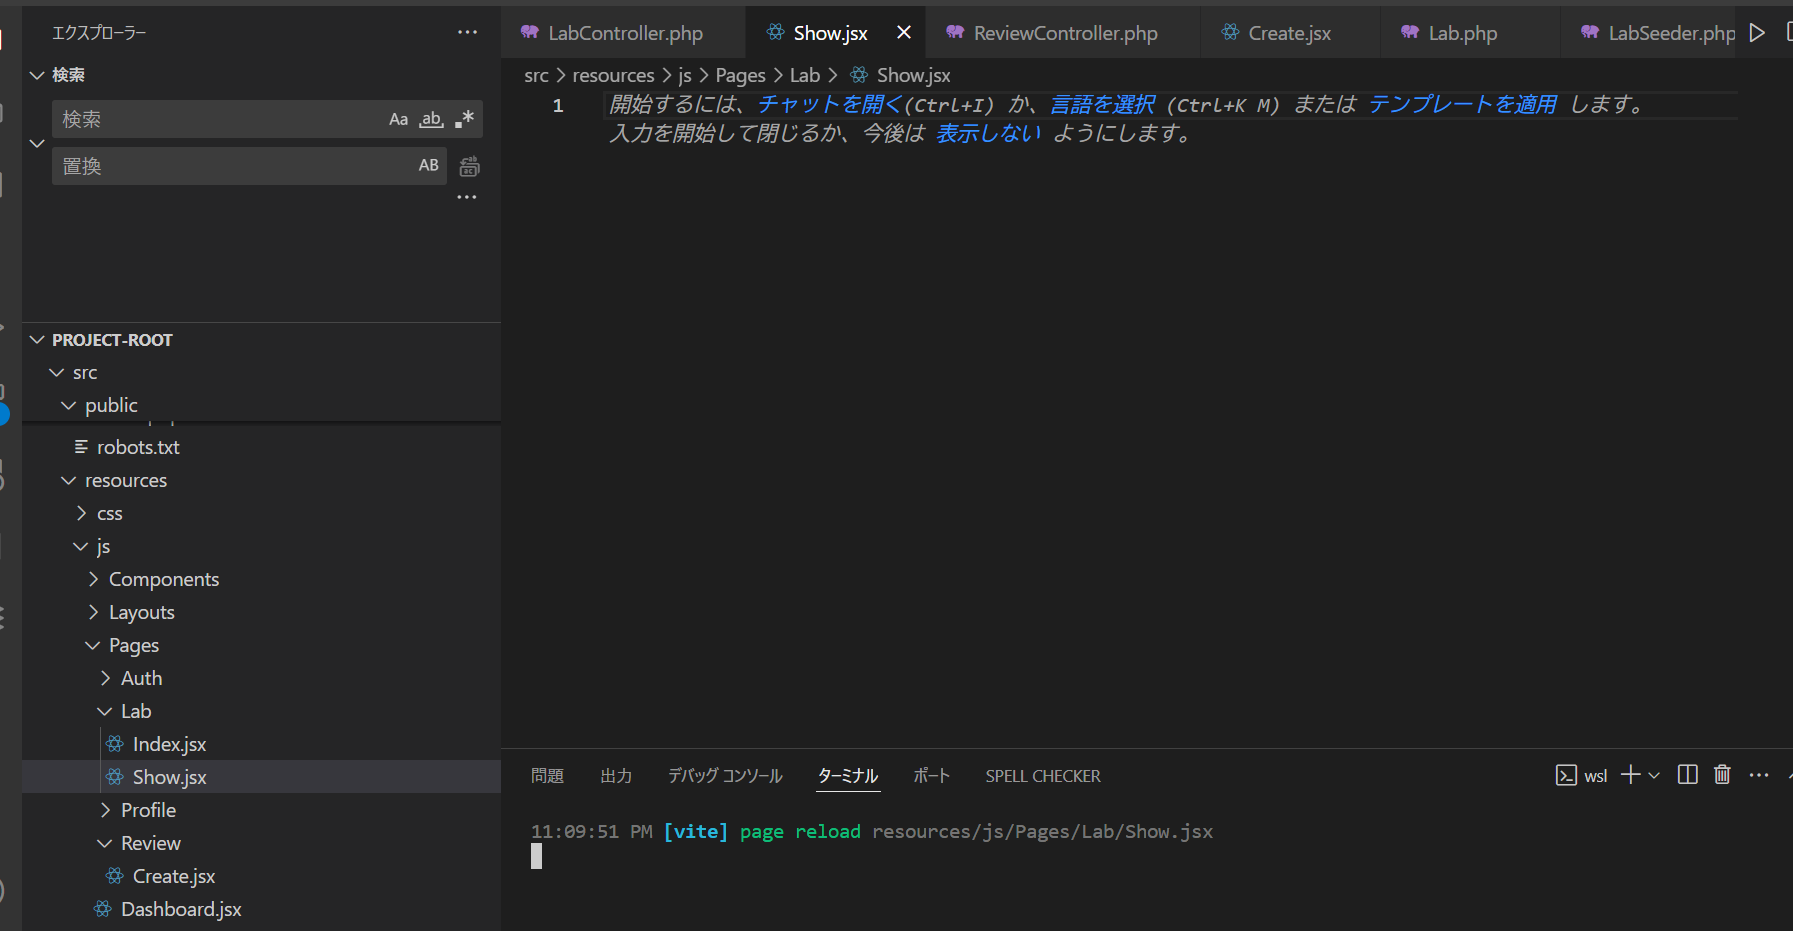Click resources in the breadcrumb
This screenshot has width=1793, height=931.
[x=613, y=75]
